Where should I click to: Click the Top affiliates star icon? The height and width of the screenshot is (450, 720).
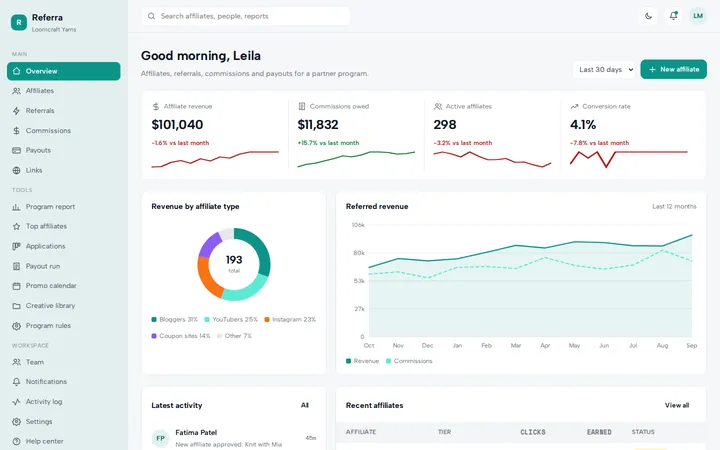click(x=17, y=226)
